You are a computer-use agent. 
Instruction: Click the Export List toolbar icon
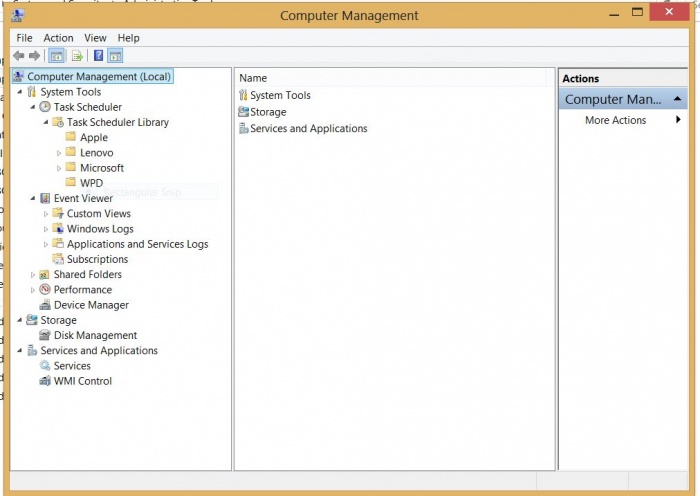click(x=76, y=56)
